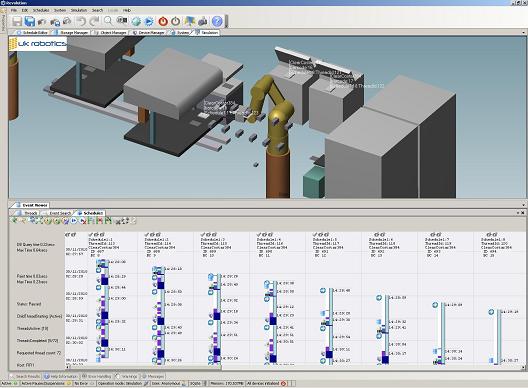Click the first timeline marker in Schedule1:8 column
The height and width of the screenshot is (388, 528).
coord(491,312)
